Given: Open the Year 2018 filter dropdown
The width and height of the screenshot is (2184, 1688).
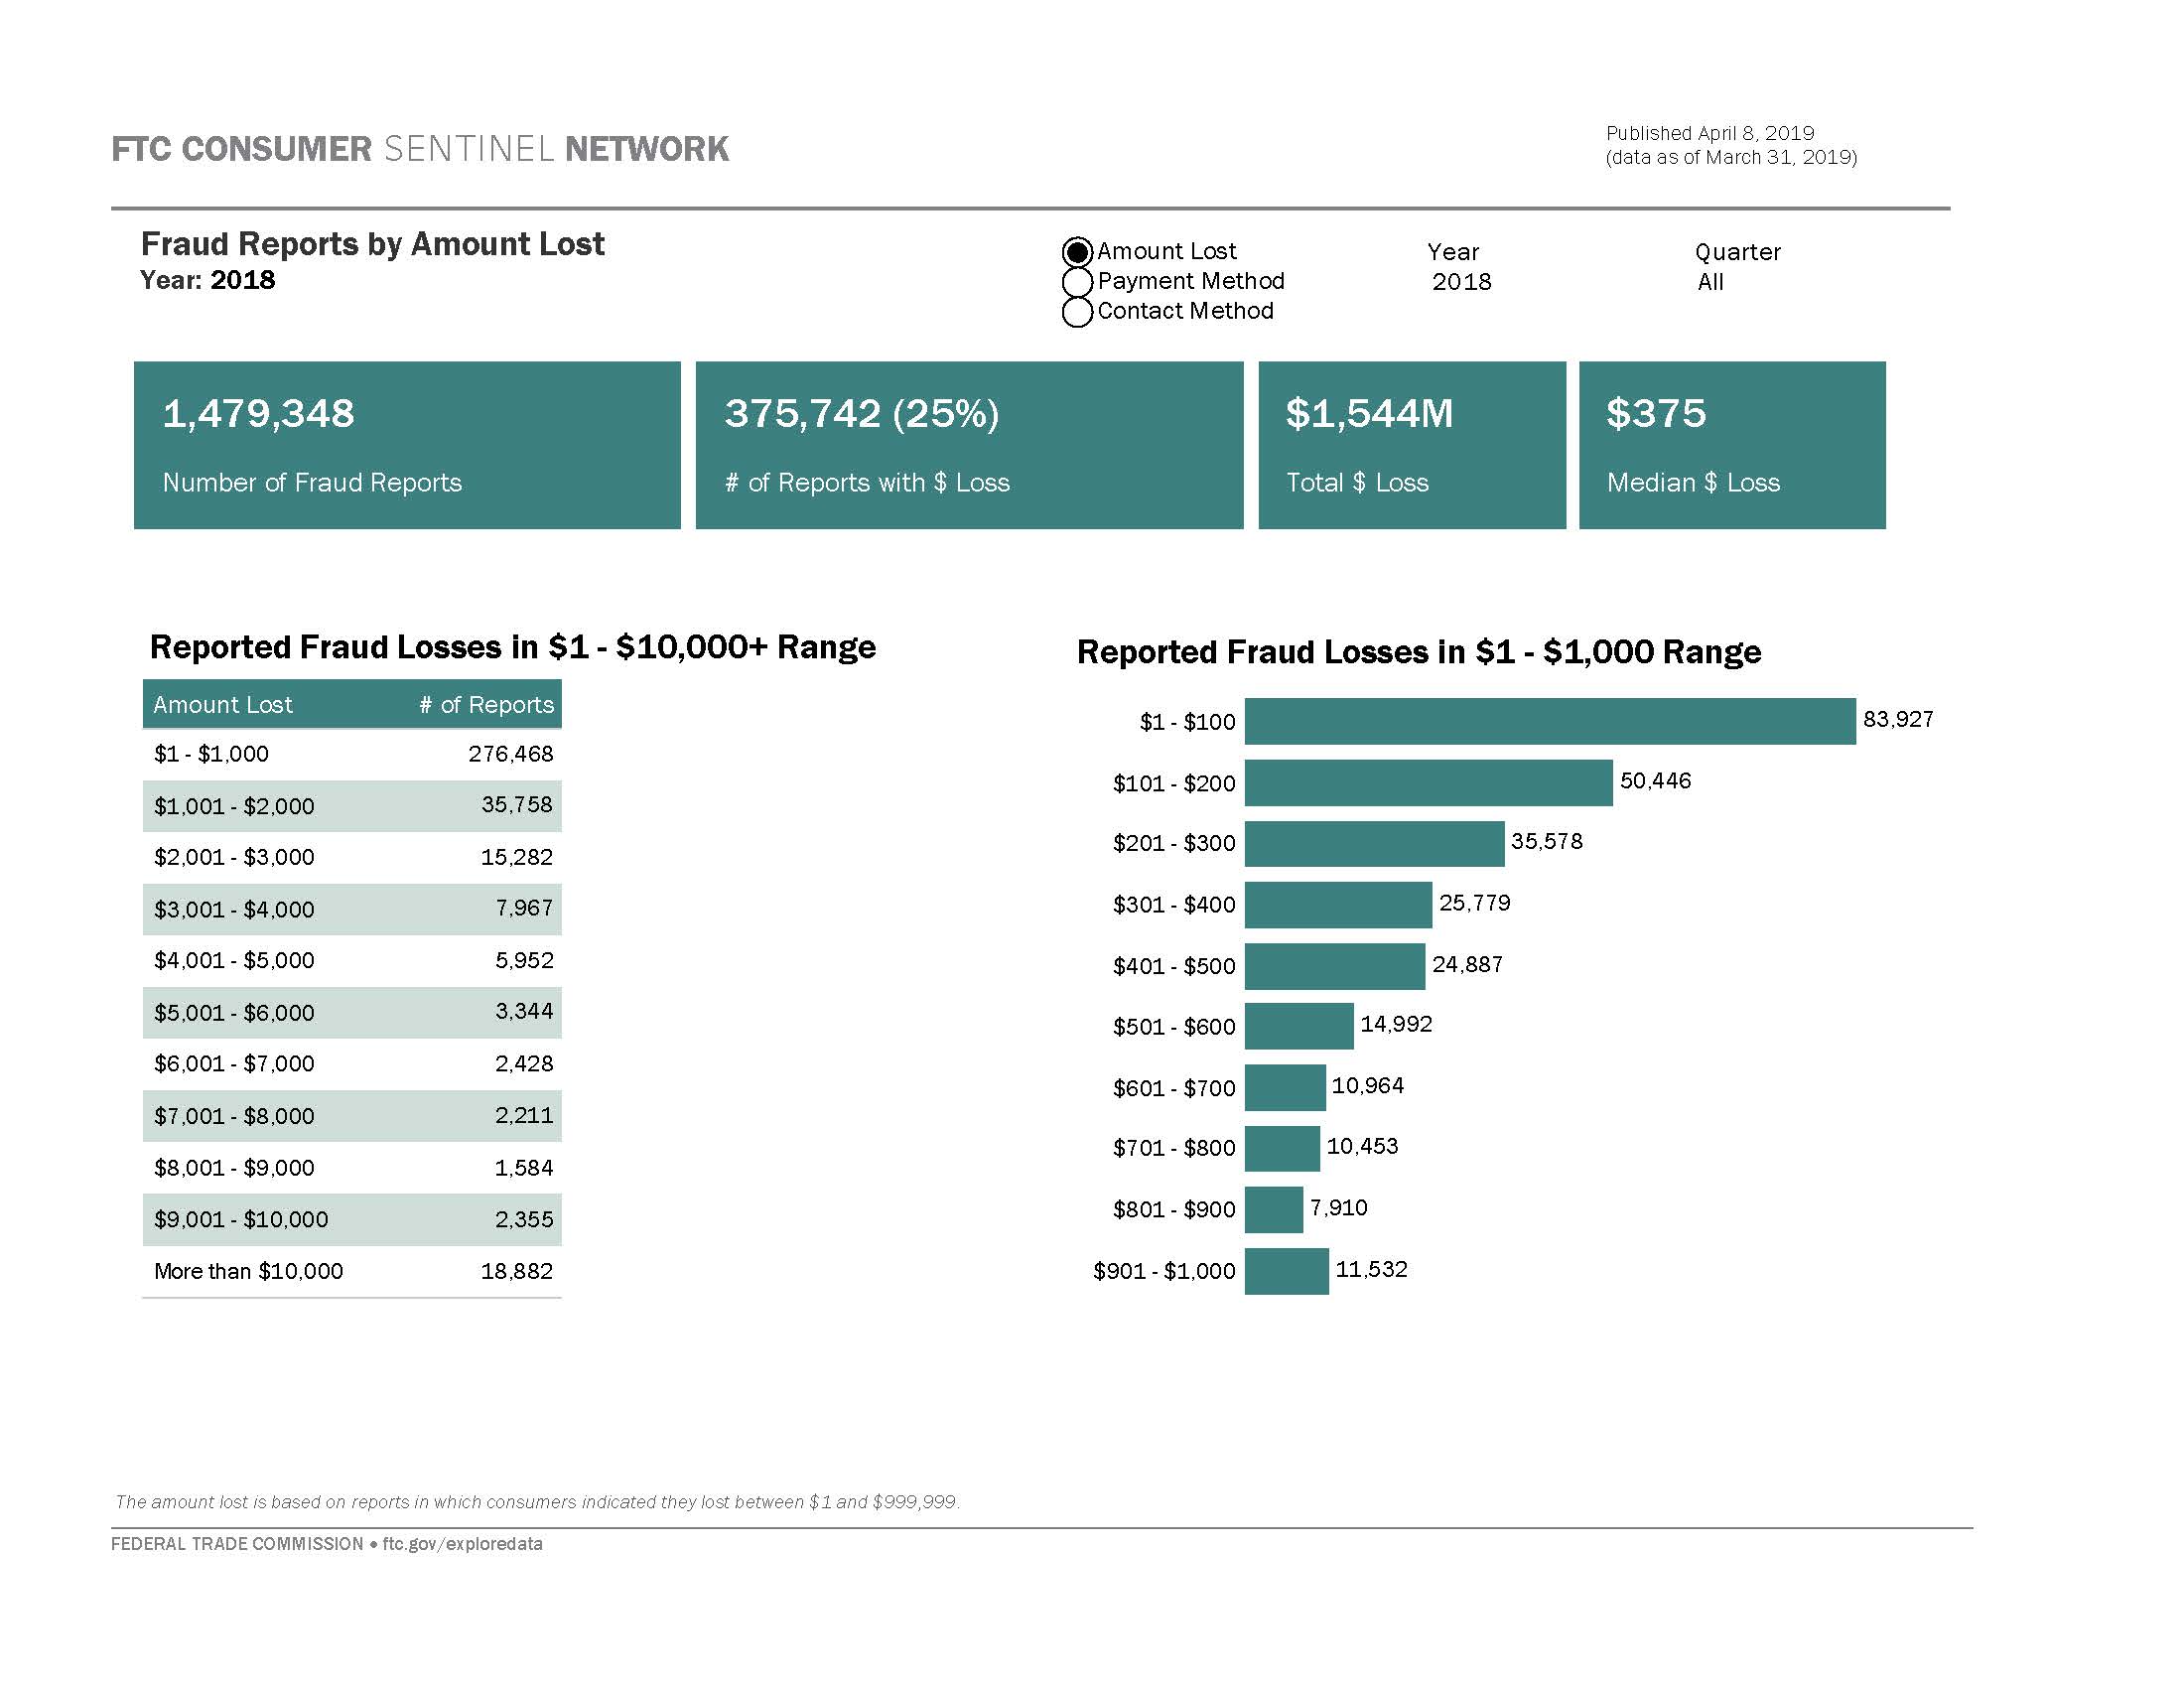Looking at the screenshot, I should (1461, 282).
